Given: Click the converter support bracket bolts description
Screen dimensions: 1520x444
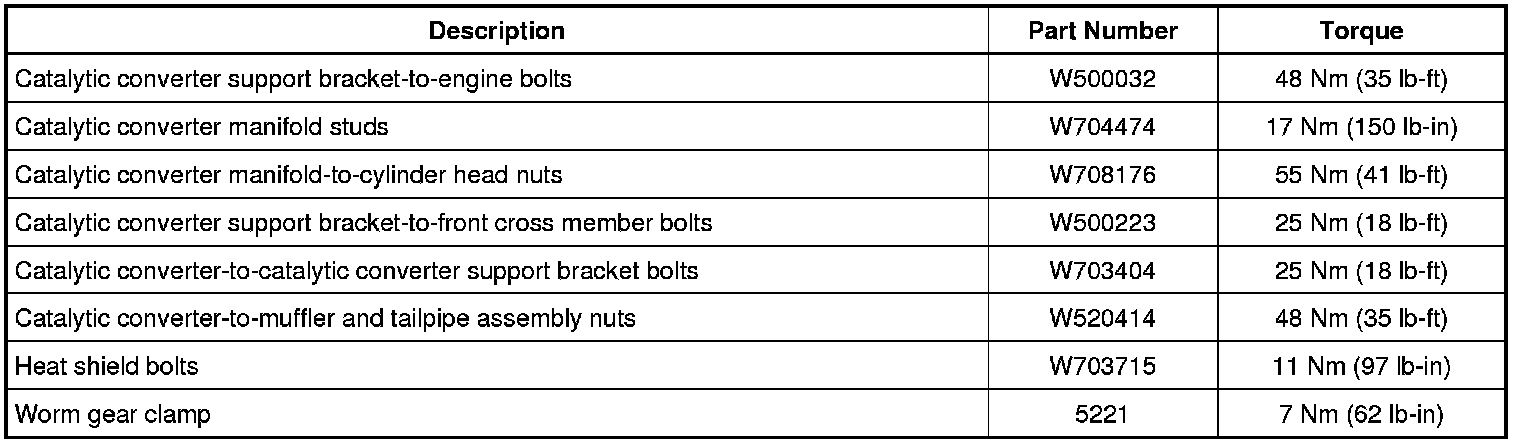Looking at the screenshot, I should pos(357,271).
